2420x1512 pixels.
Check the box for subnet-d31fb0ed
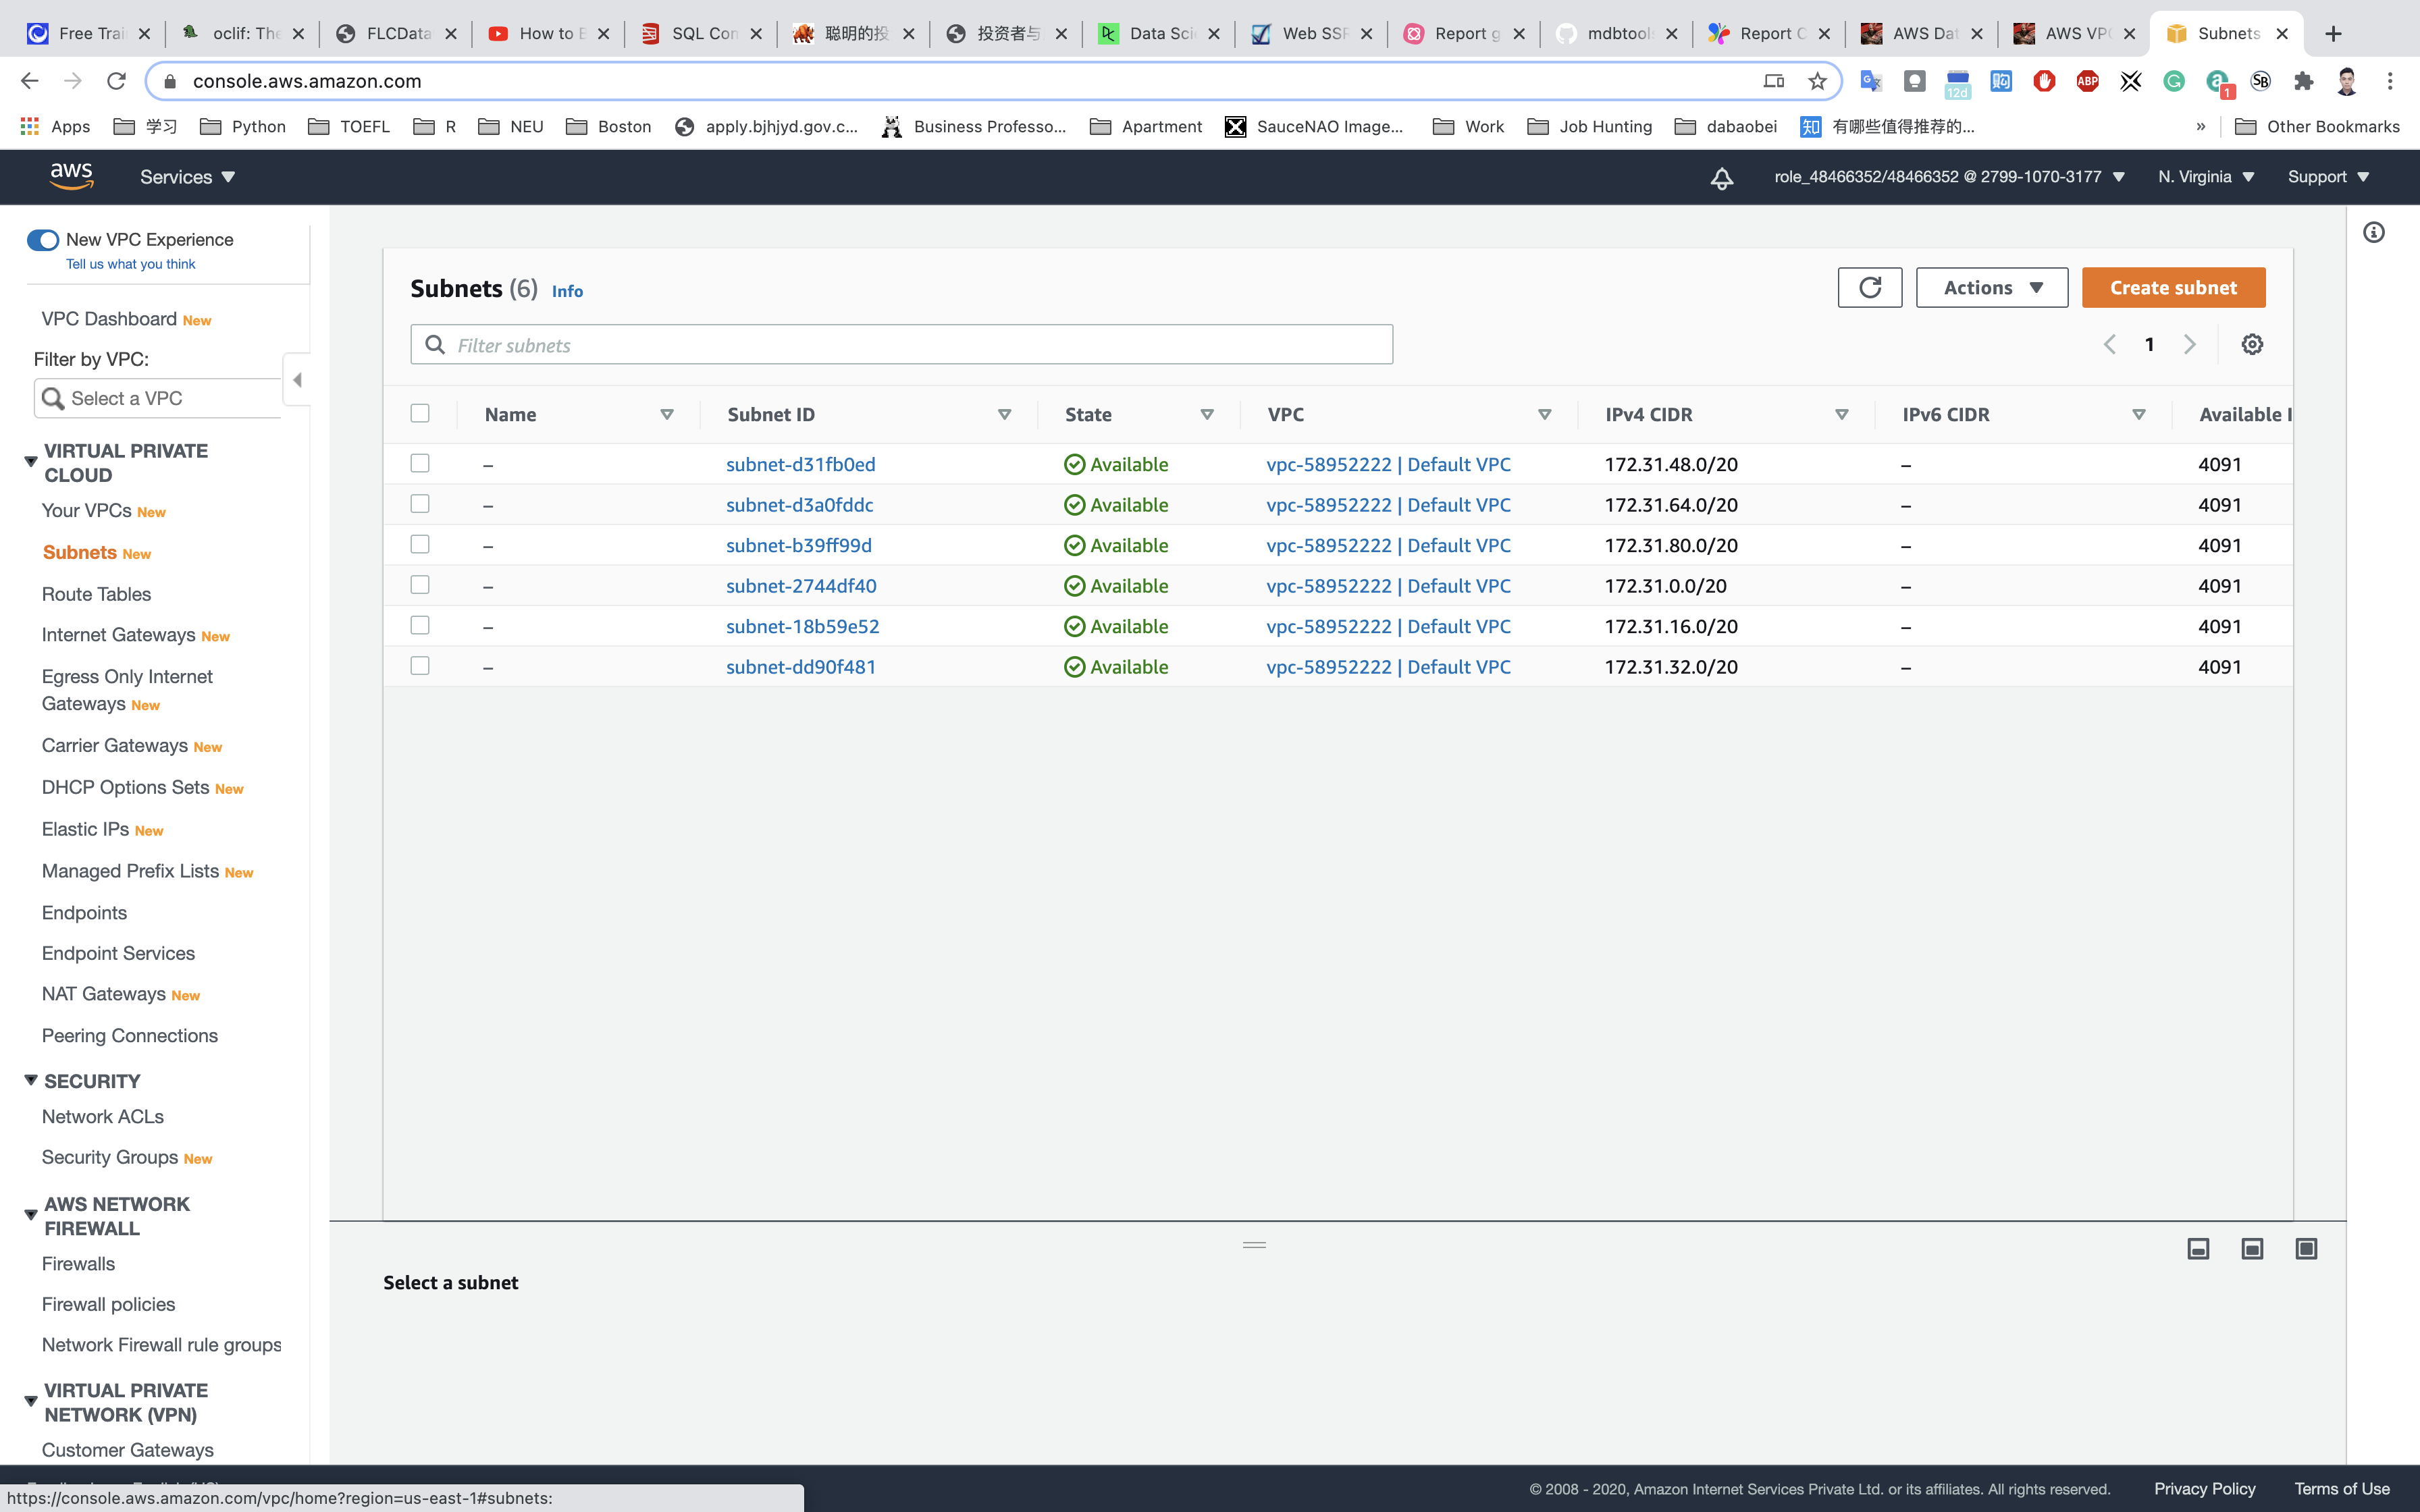pos(420,464)
